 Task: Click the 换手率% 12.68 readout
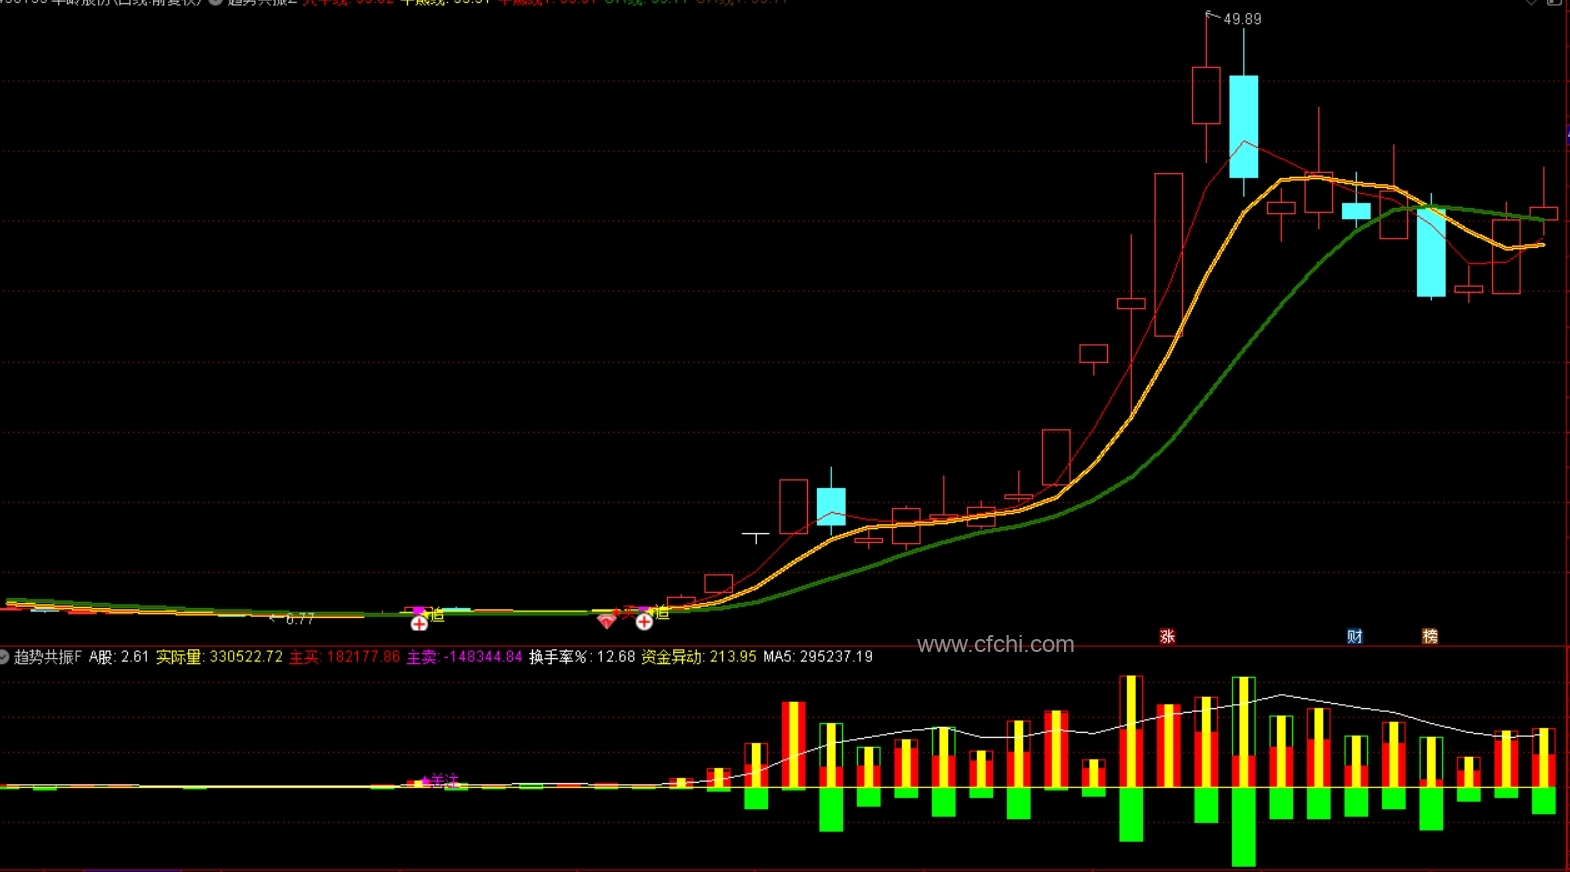tap(582, 657)
